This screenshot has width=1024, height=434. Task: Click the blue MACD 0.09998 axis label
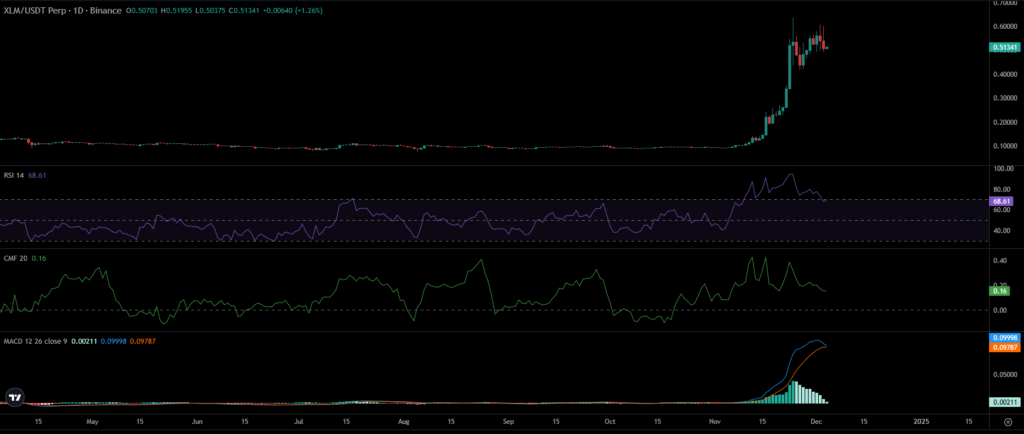pos(1006,338)
